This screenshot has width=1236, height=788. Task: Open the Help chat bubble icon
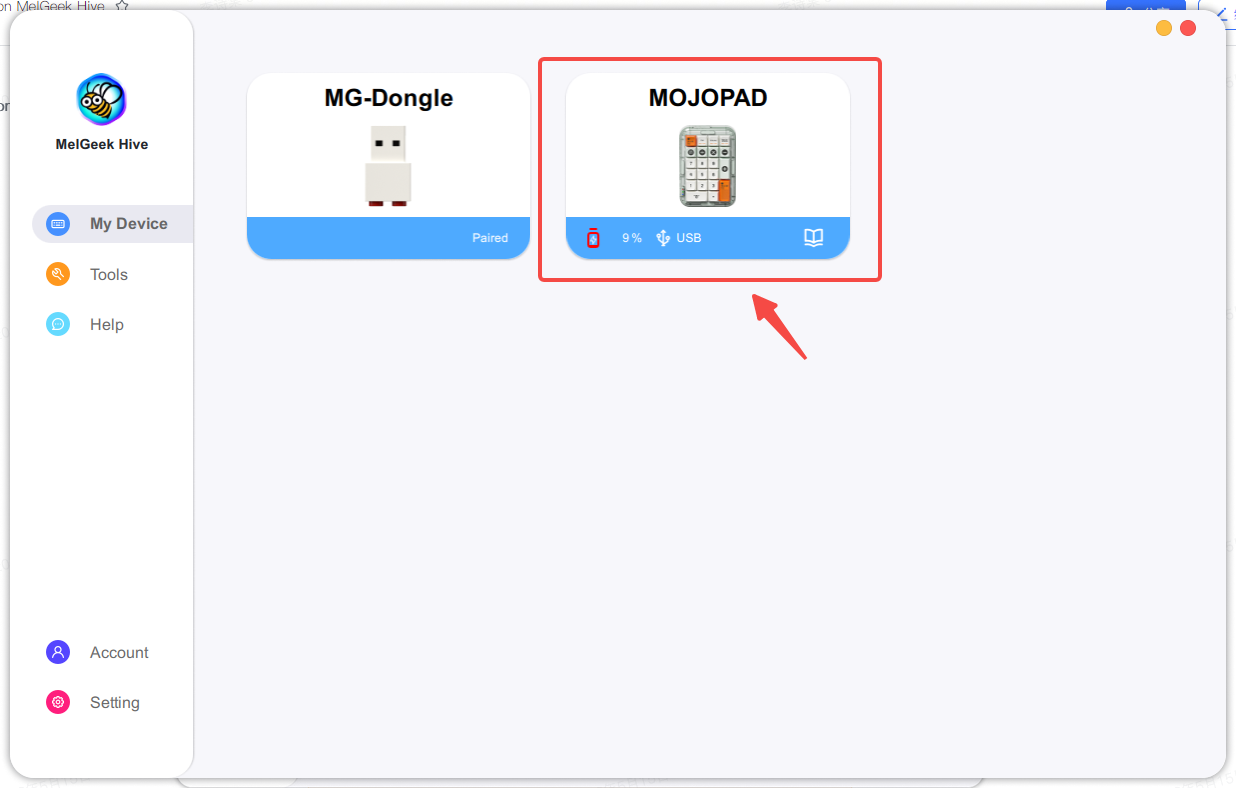pos(58,324)
